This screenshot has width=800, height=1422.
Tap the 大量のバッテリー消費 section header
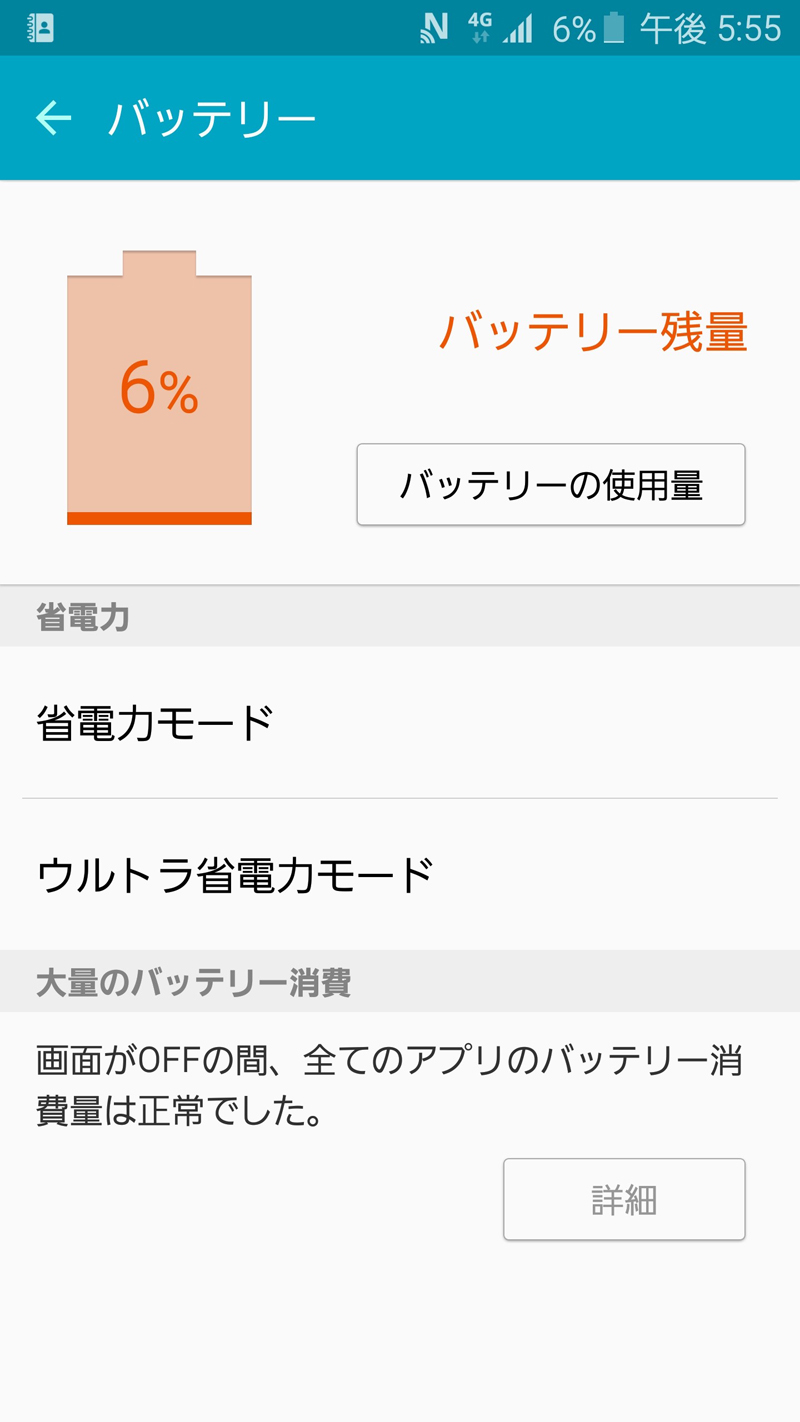coord(193,982)
